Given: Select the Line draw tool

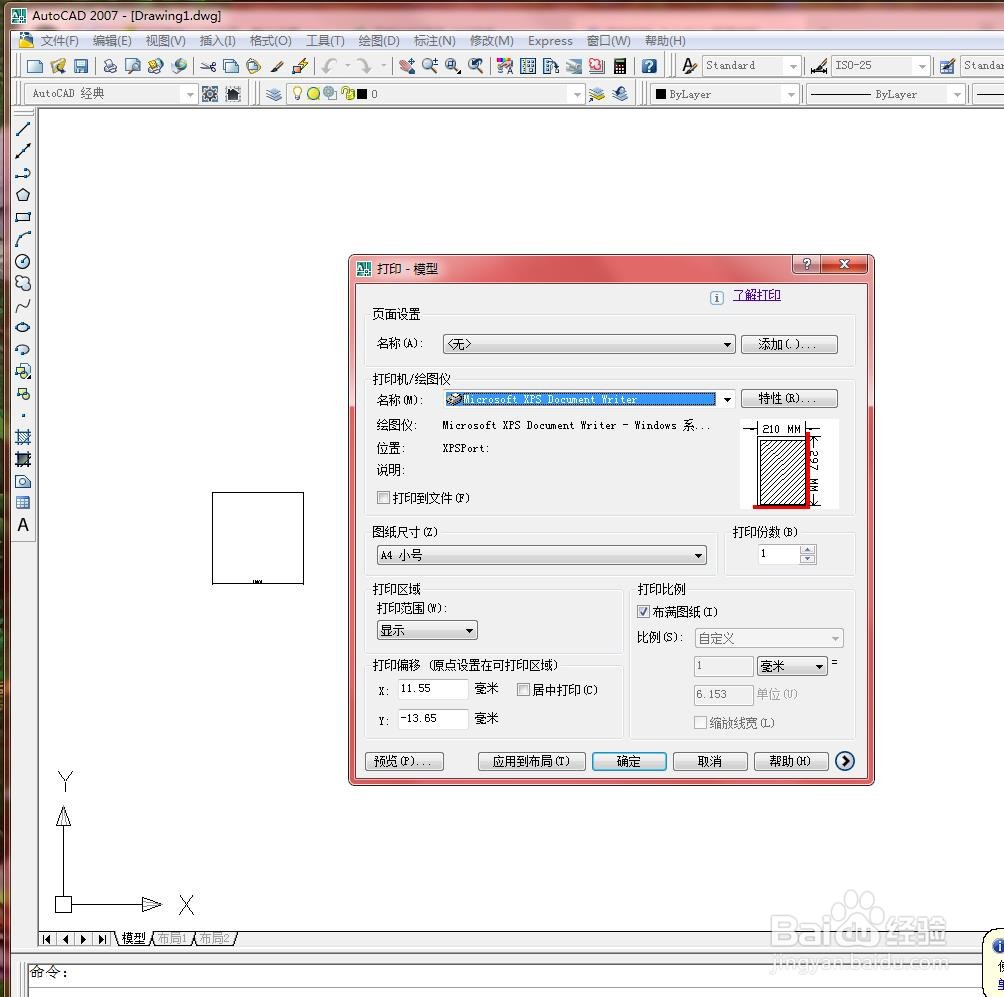Looking at the screenshot, I should click(x=22, y=129).
